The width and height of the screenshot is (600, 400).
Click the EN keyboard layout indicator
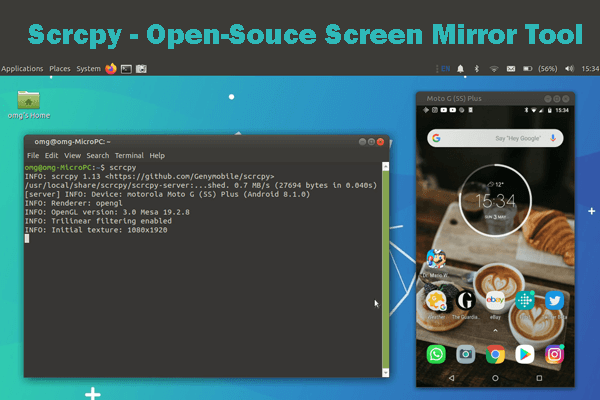(445, 69)
